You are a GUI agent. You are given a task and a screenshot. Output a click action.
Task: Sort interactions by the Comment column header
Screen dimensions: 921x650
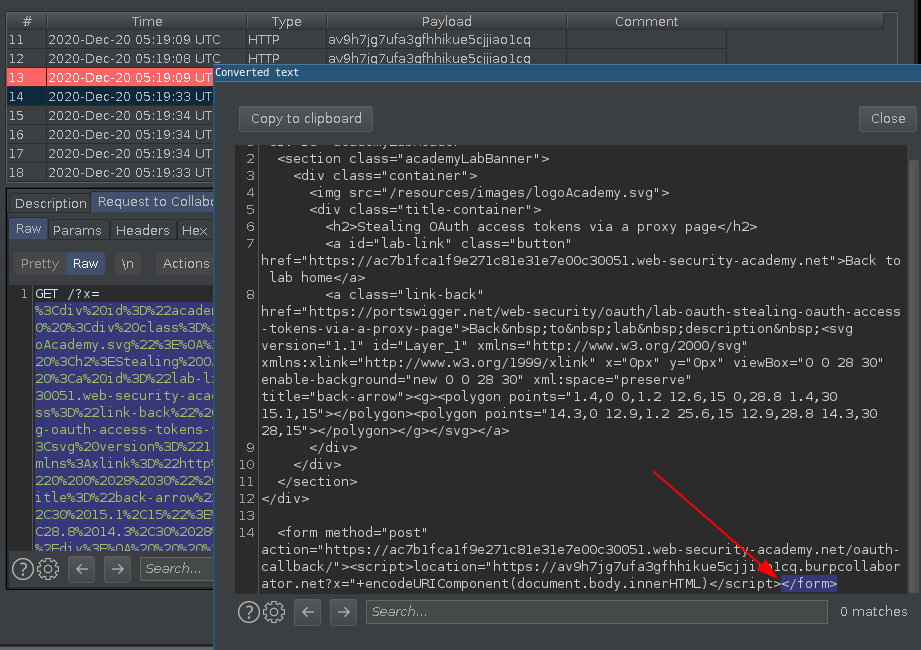[x=646, y=22]
